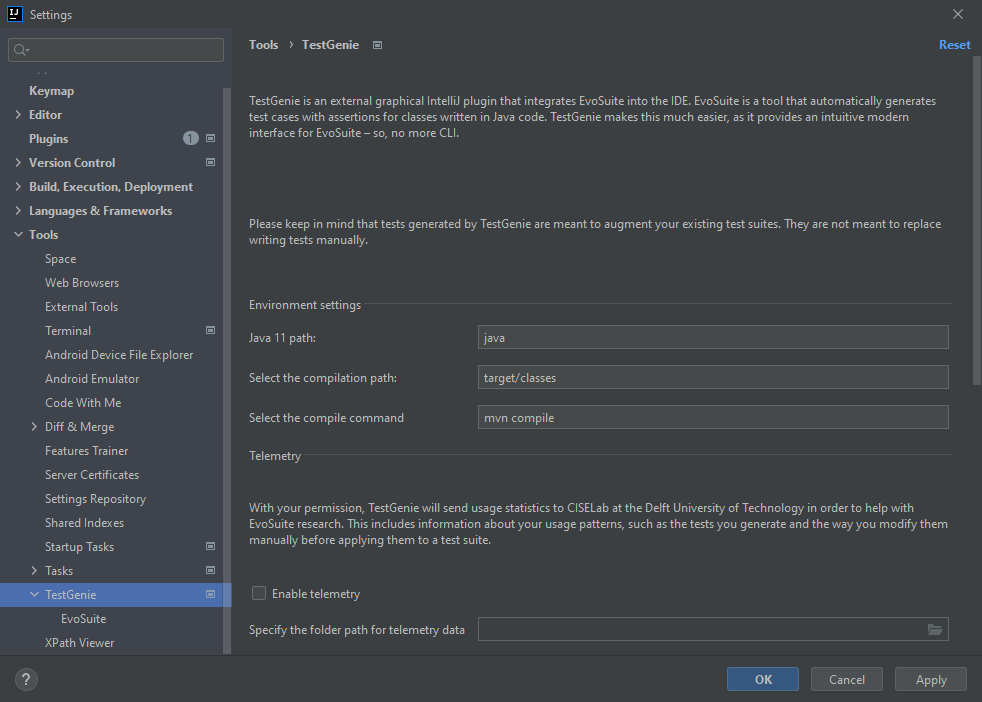The height and width of the screenshot is (702, 982).
Task: Select Android Device File Explorer
Action: point(119,354)
